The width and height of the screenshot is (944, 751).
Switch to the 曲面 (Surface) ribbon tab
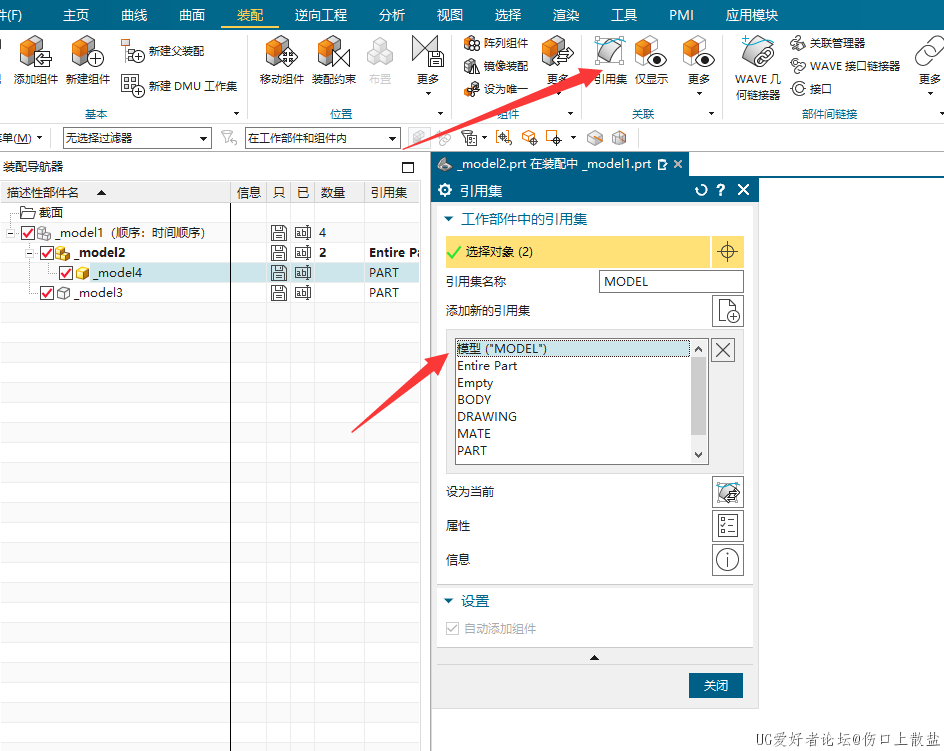click(x=192, y=15)
